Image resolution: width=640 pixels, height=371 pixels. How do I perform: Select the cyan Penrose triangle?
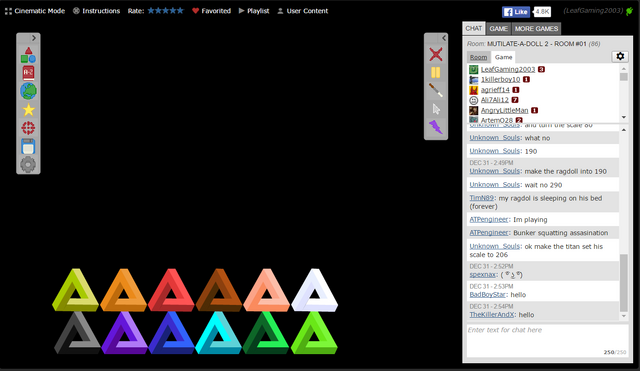[x=219, y=333]
